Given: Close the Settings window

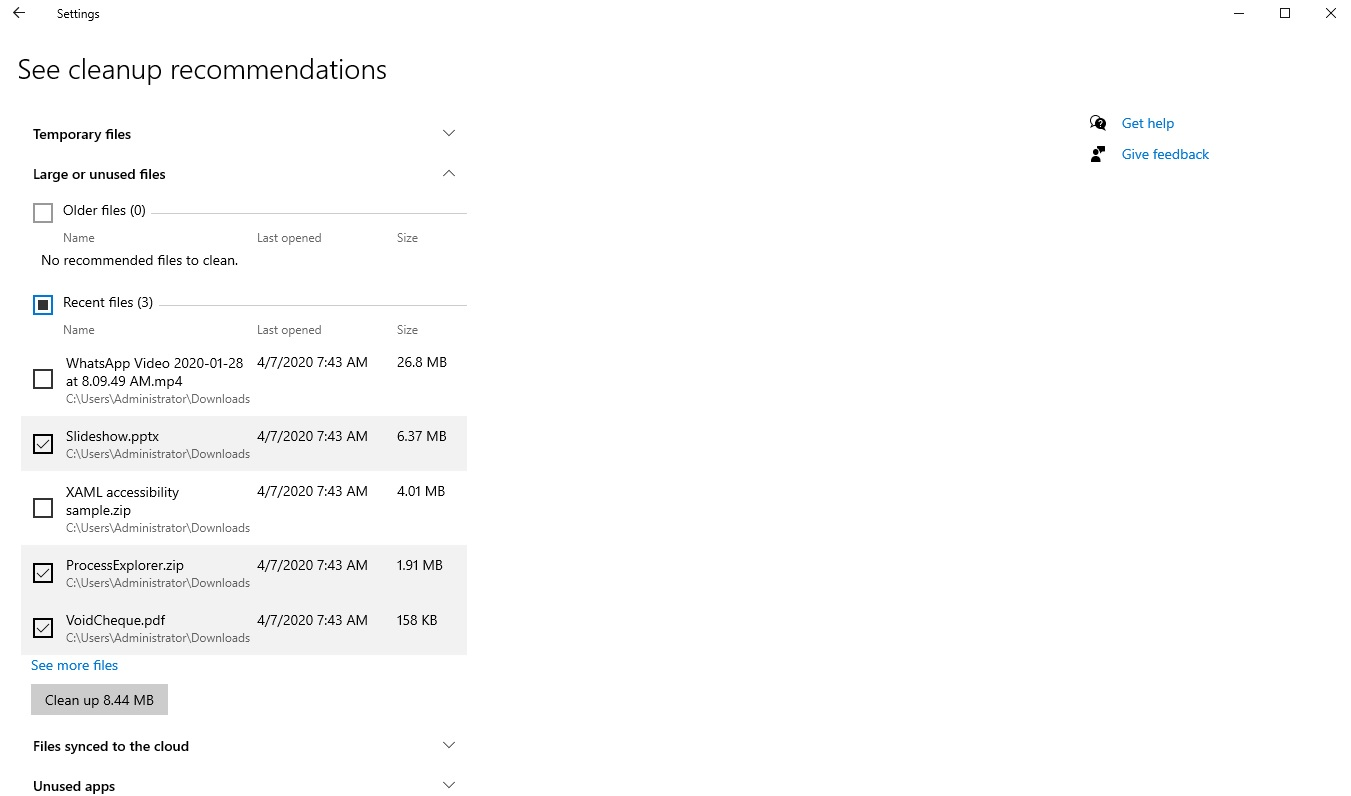Looking at the screenshot, I should pos(1330,14).
